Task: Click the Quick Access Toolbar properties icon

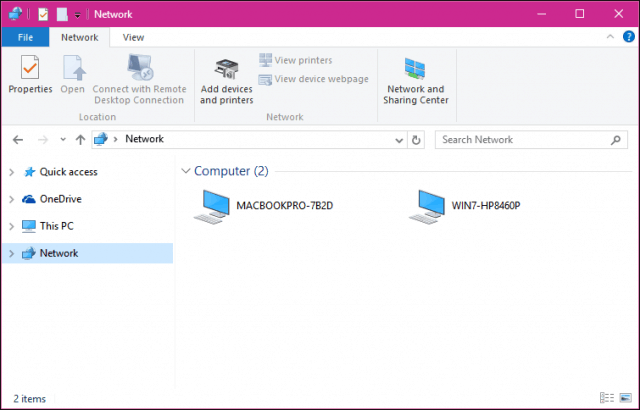Action: coord(43,14)
